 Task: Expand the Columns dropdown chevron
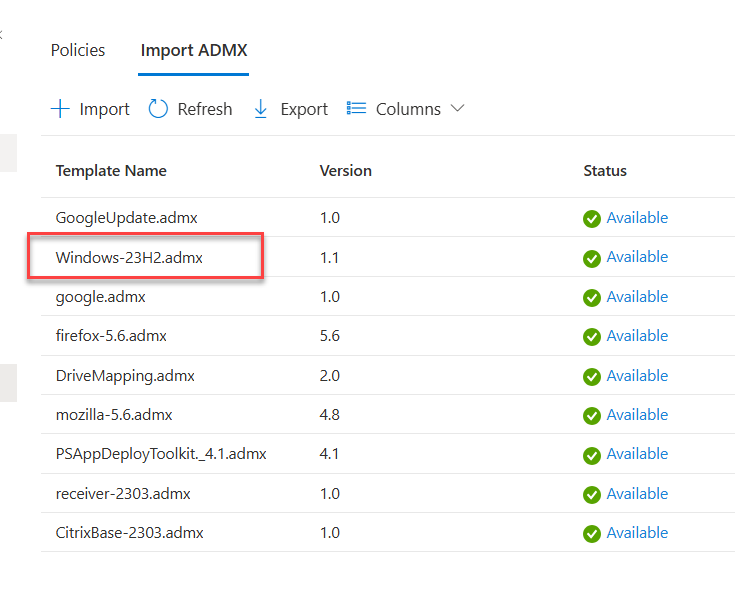point(458,108)
